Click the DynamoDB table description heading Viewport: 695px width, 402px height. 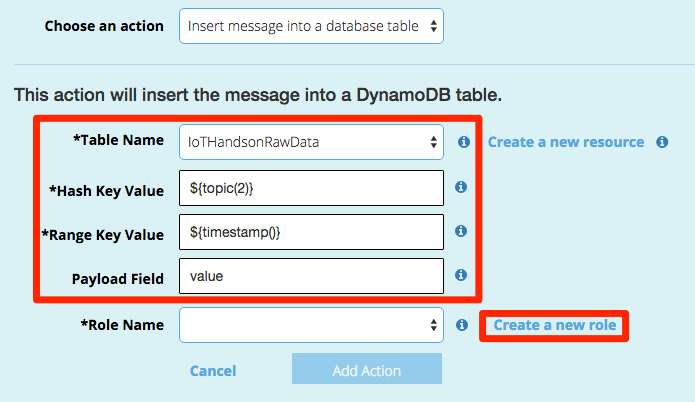point(258,95)
